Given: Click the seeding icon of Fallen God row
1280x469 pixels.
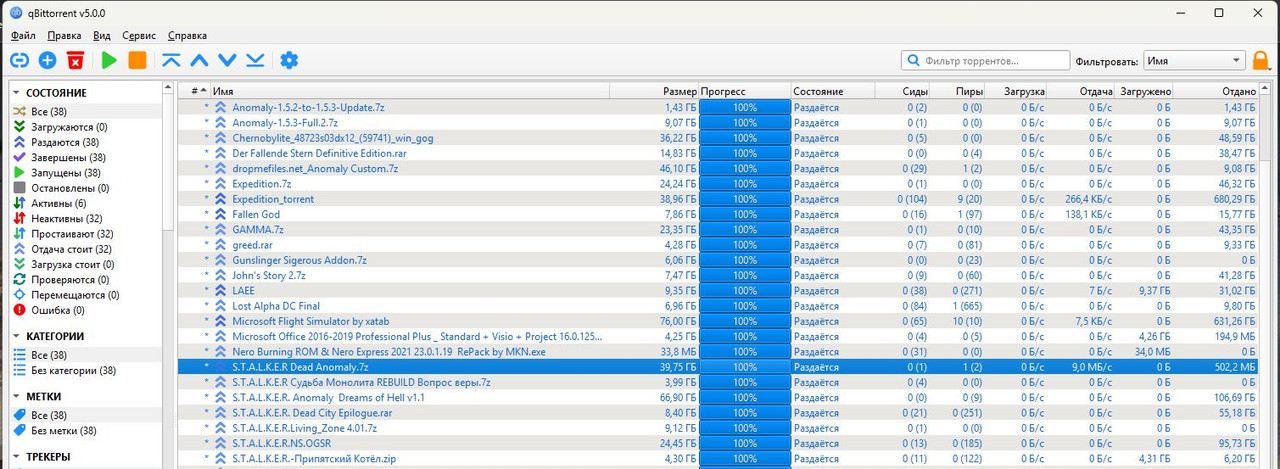Looking at the screenshot, I should pyautogui.click(x=220, y=214).
